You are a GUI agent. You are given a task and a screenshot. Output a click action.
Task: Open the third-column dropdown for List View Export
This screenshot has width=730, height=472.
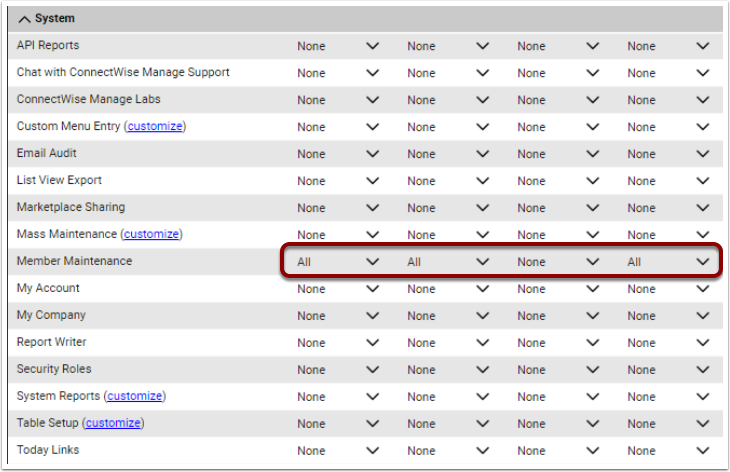(x=558, y=181)
